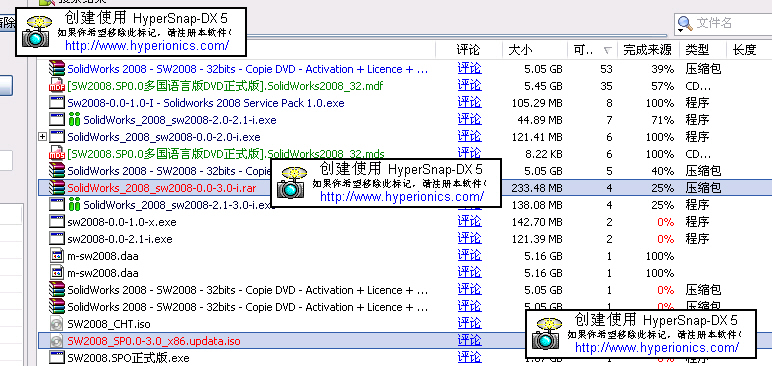Viewport: 772px width, 366px height.
Task: Open 评论 link for SW2008_CHT.iso
Action: point(469,324)
